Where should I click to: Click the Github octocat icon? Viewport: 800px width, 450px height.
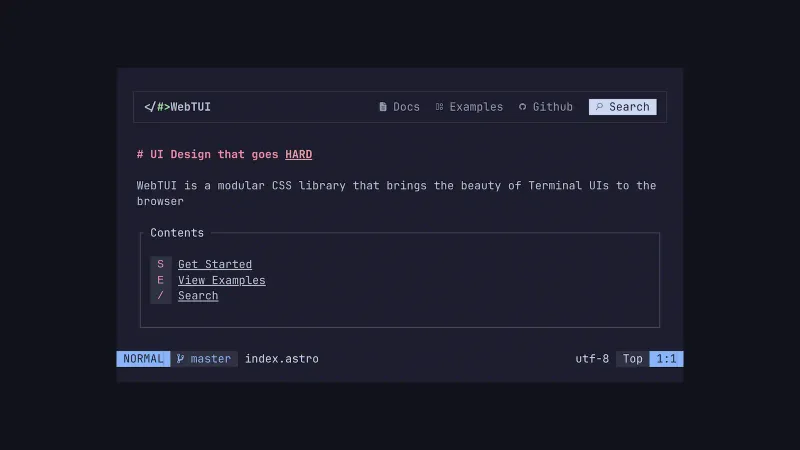click(522, 107)
